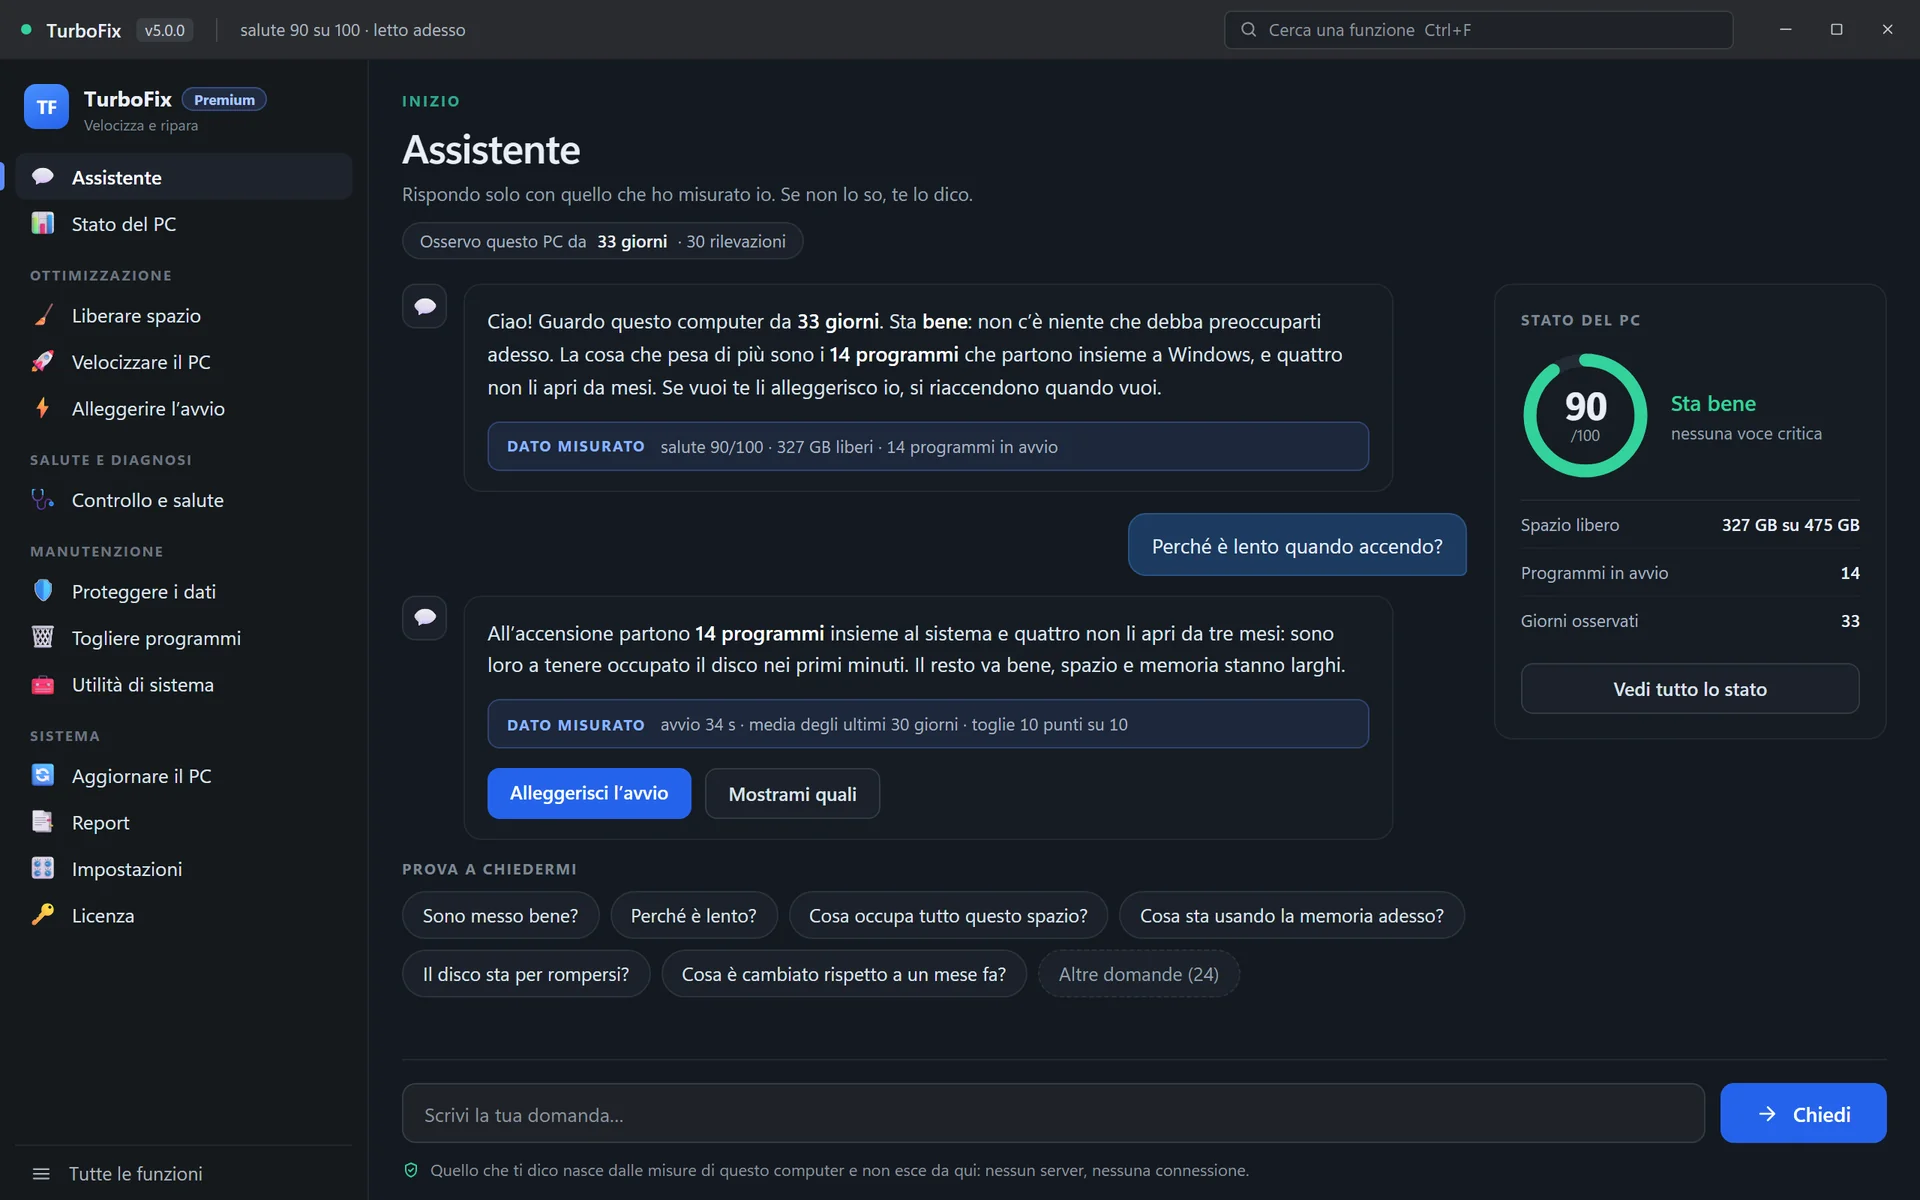Ask Cosa sta usando la memoria adesso?

1292,915
